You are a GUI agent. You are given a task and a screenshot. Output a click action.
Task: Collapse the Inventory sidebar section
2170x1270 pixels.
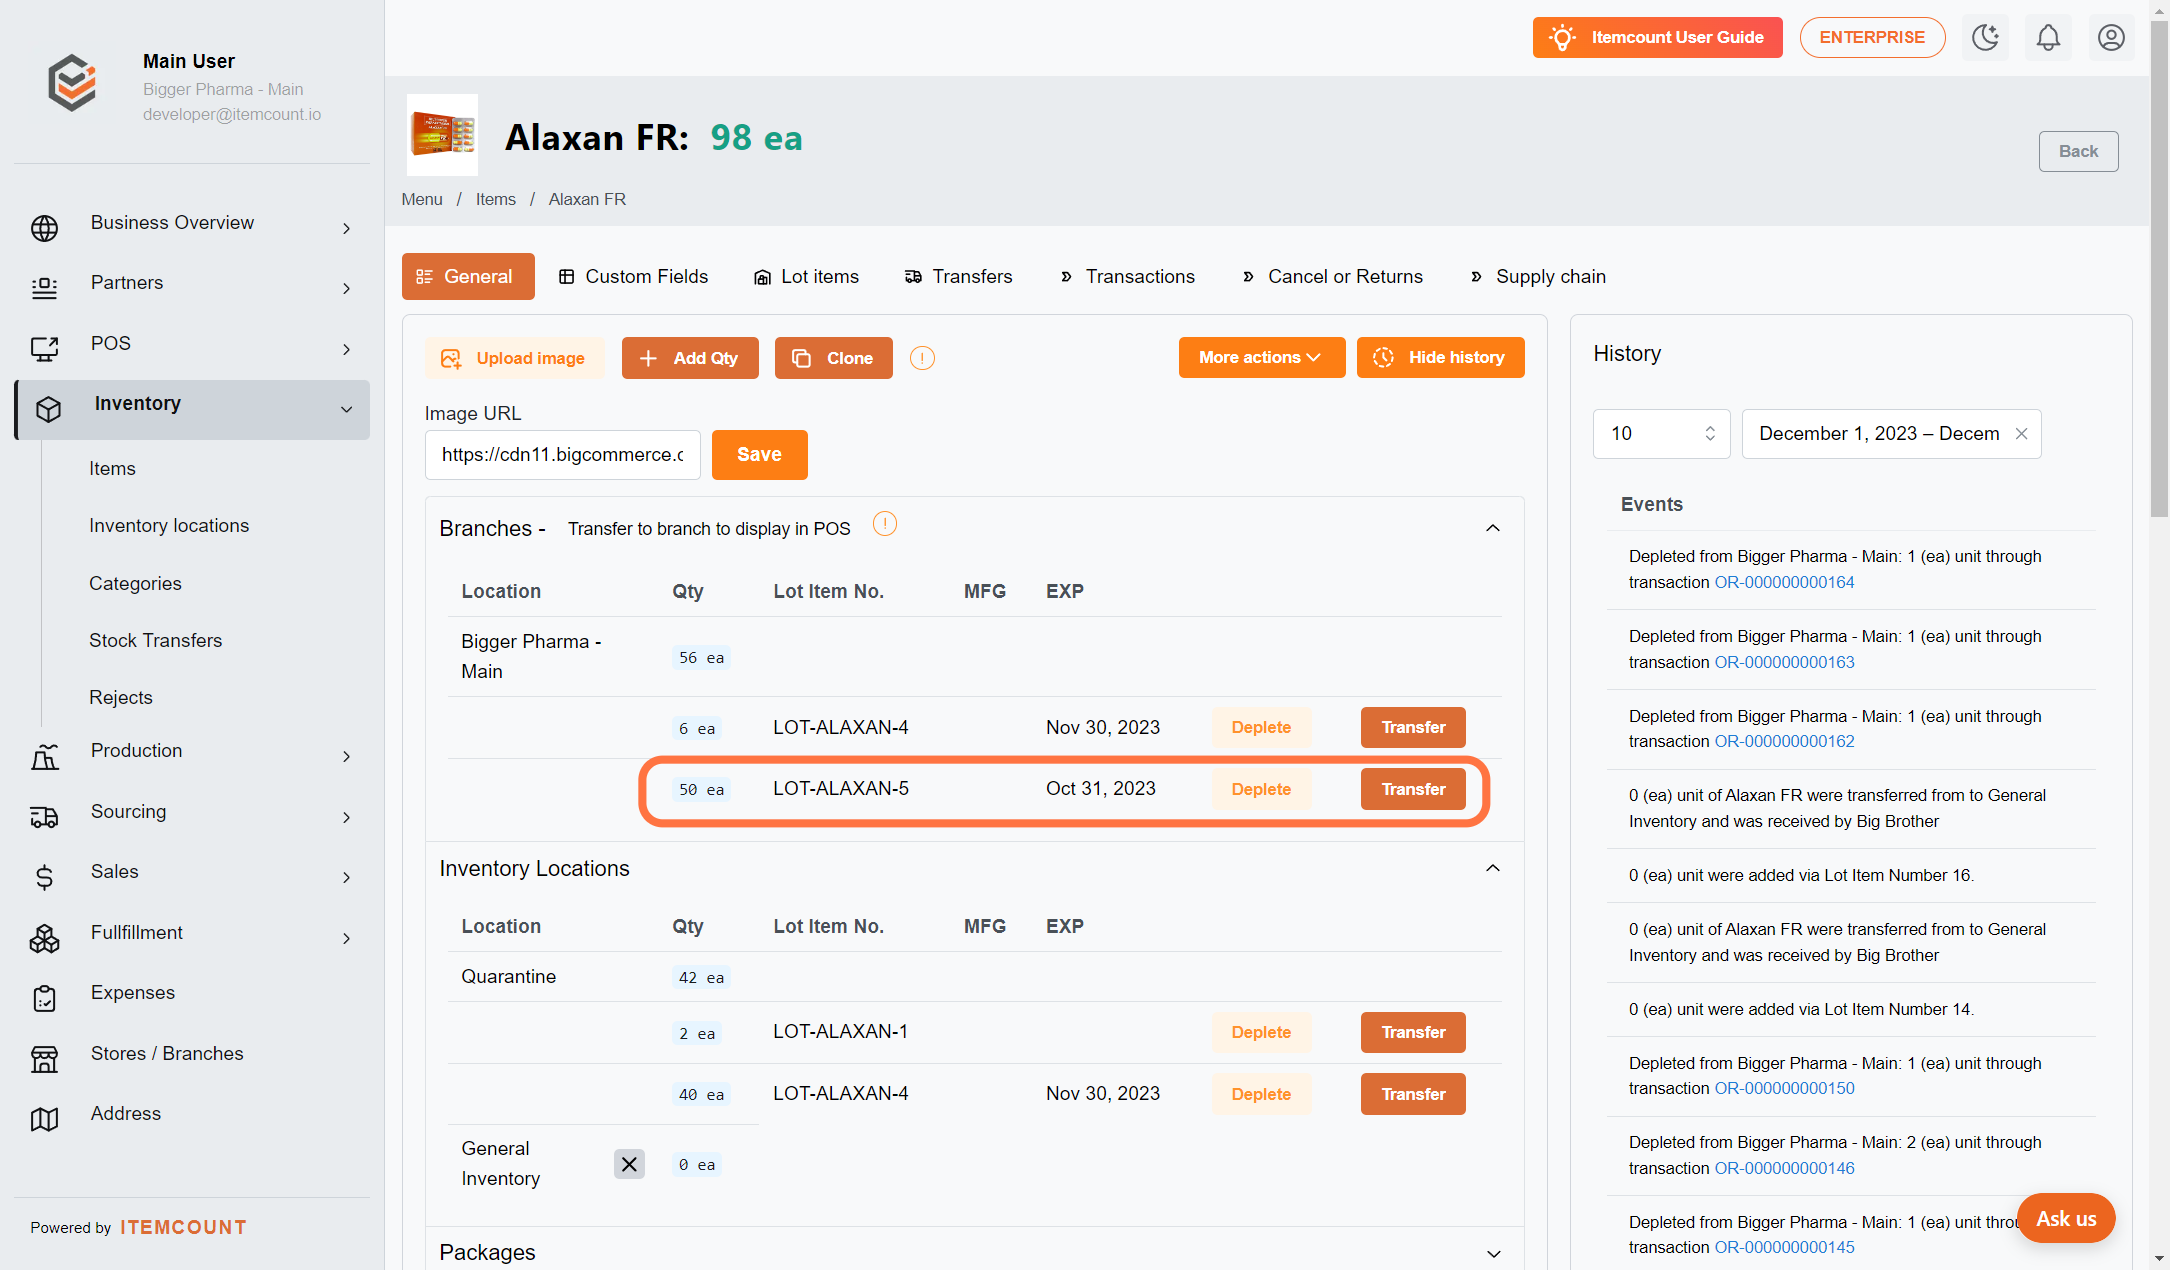pos(346,409)
